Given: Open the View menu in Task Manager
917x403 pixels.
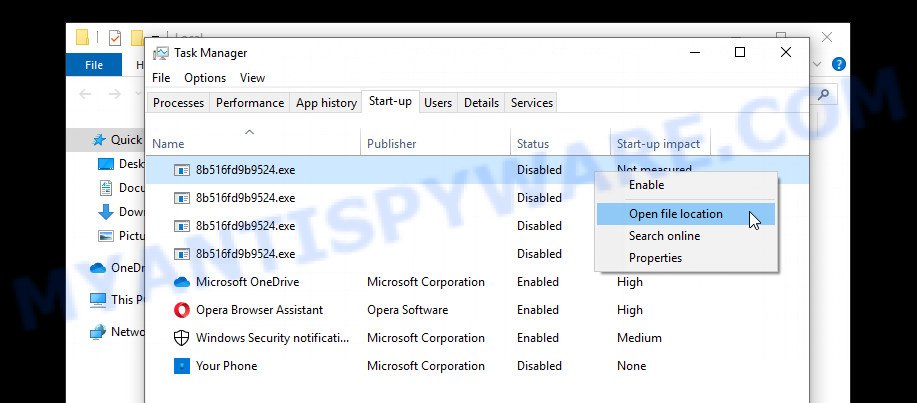Looking at the screenshot, I should [252, 78].
